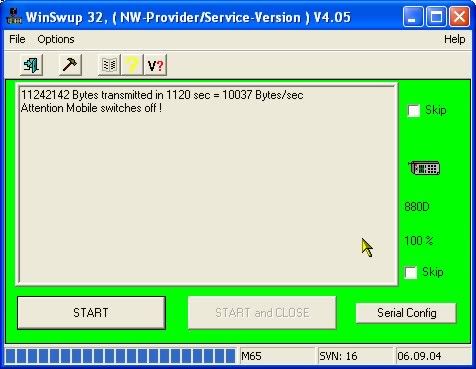Open the Serial Config button

coord(406,313)
